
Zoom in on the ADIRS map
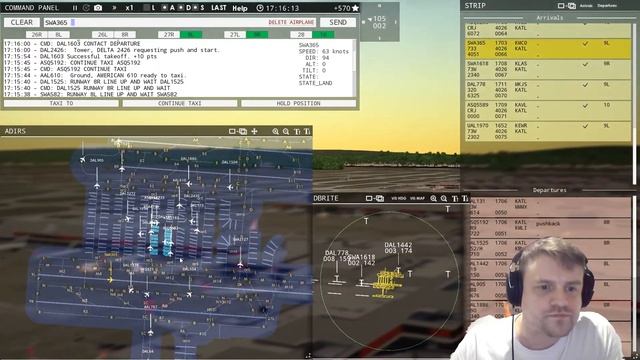pos(276,131)
